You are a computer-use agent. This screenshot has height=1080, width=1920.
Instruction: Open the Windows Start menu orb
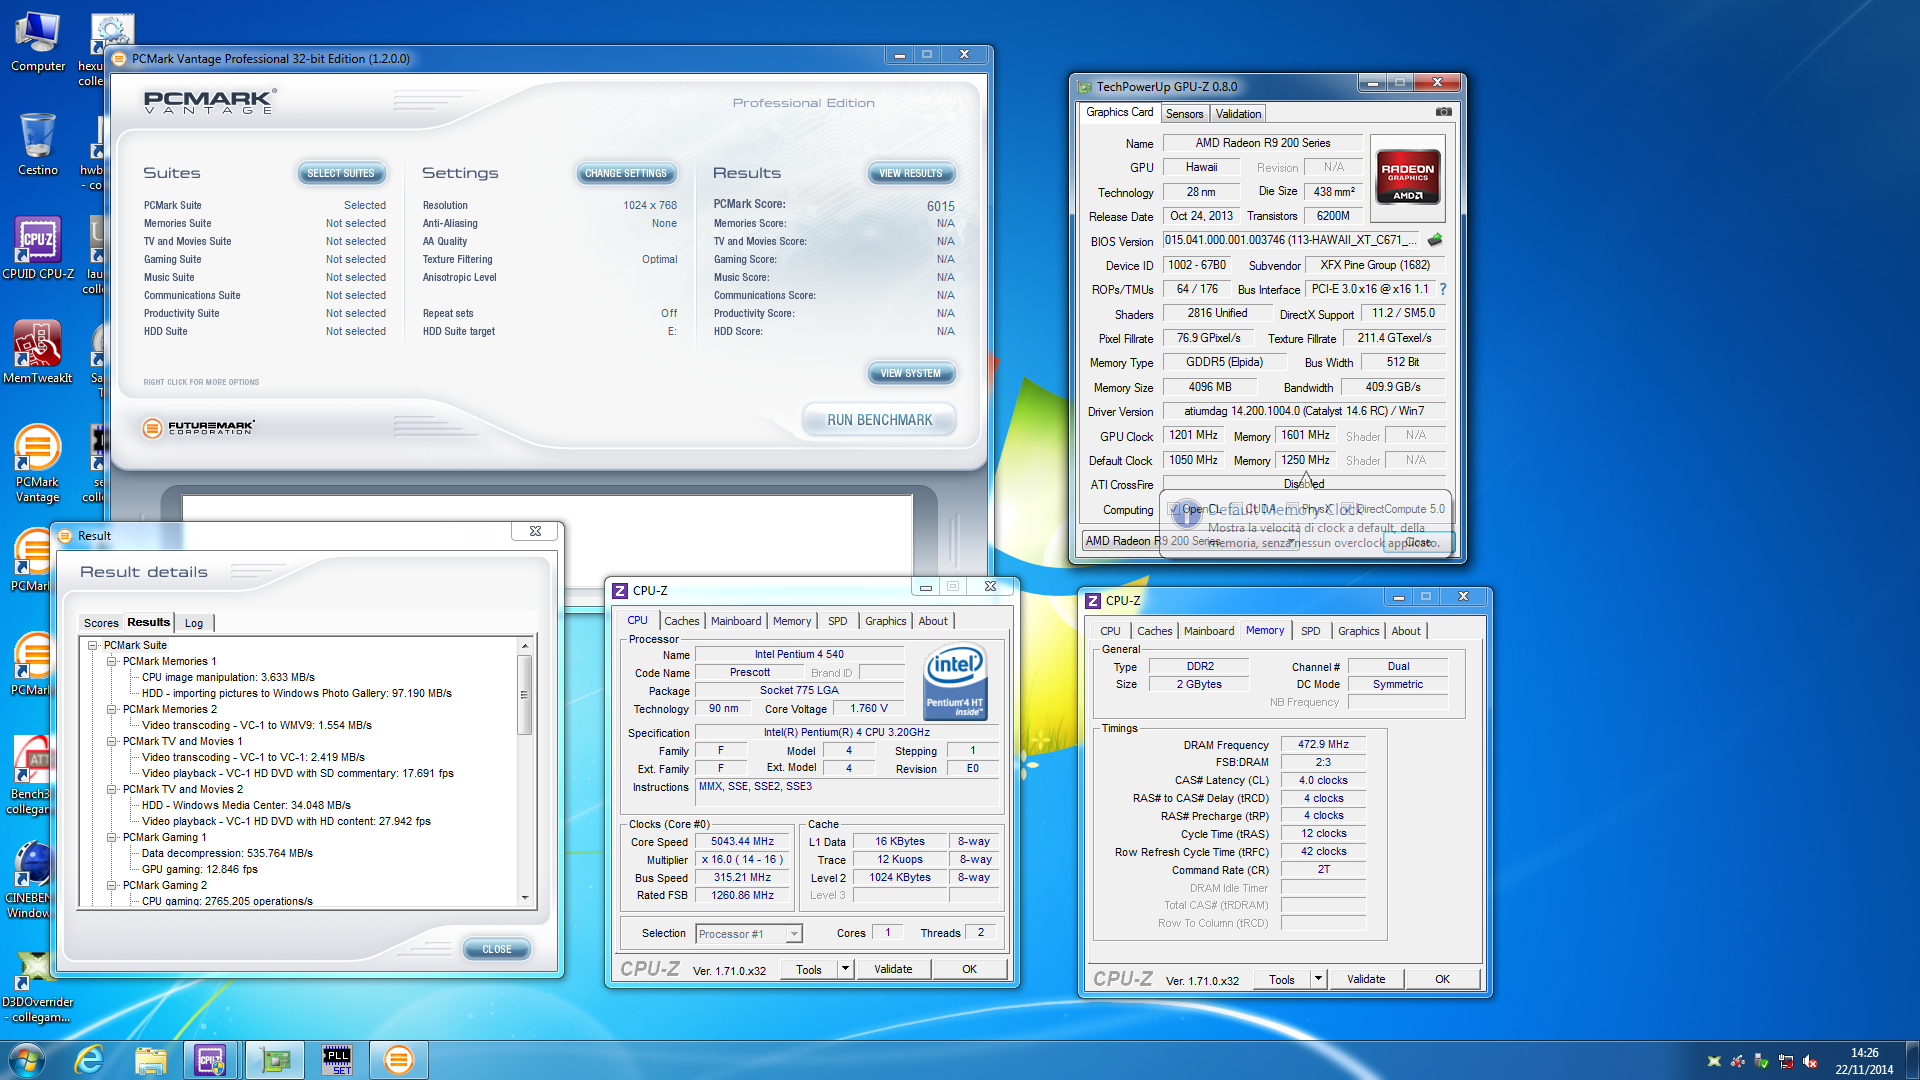(x=27, y=1060)
